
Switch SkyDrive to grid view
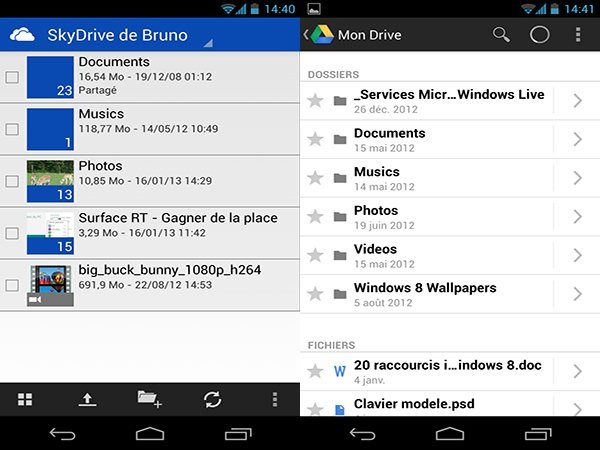(x=25, y=399)
